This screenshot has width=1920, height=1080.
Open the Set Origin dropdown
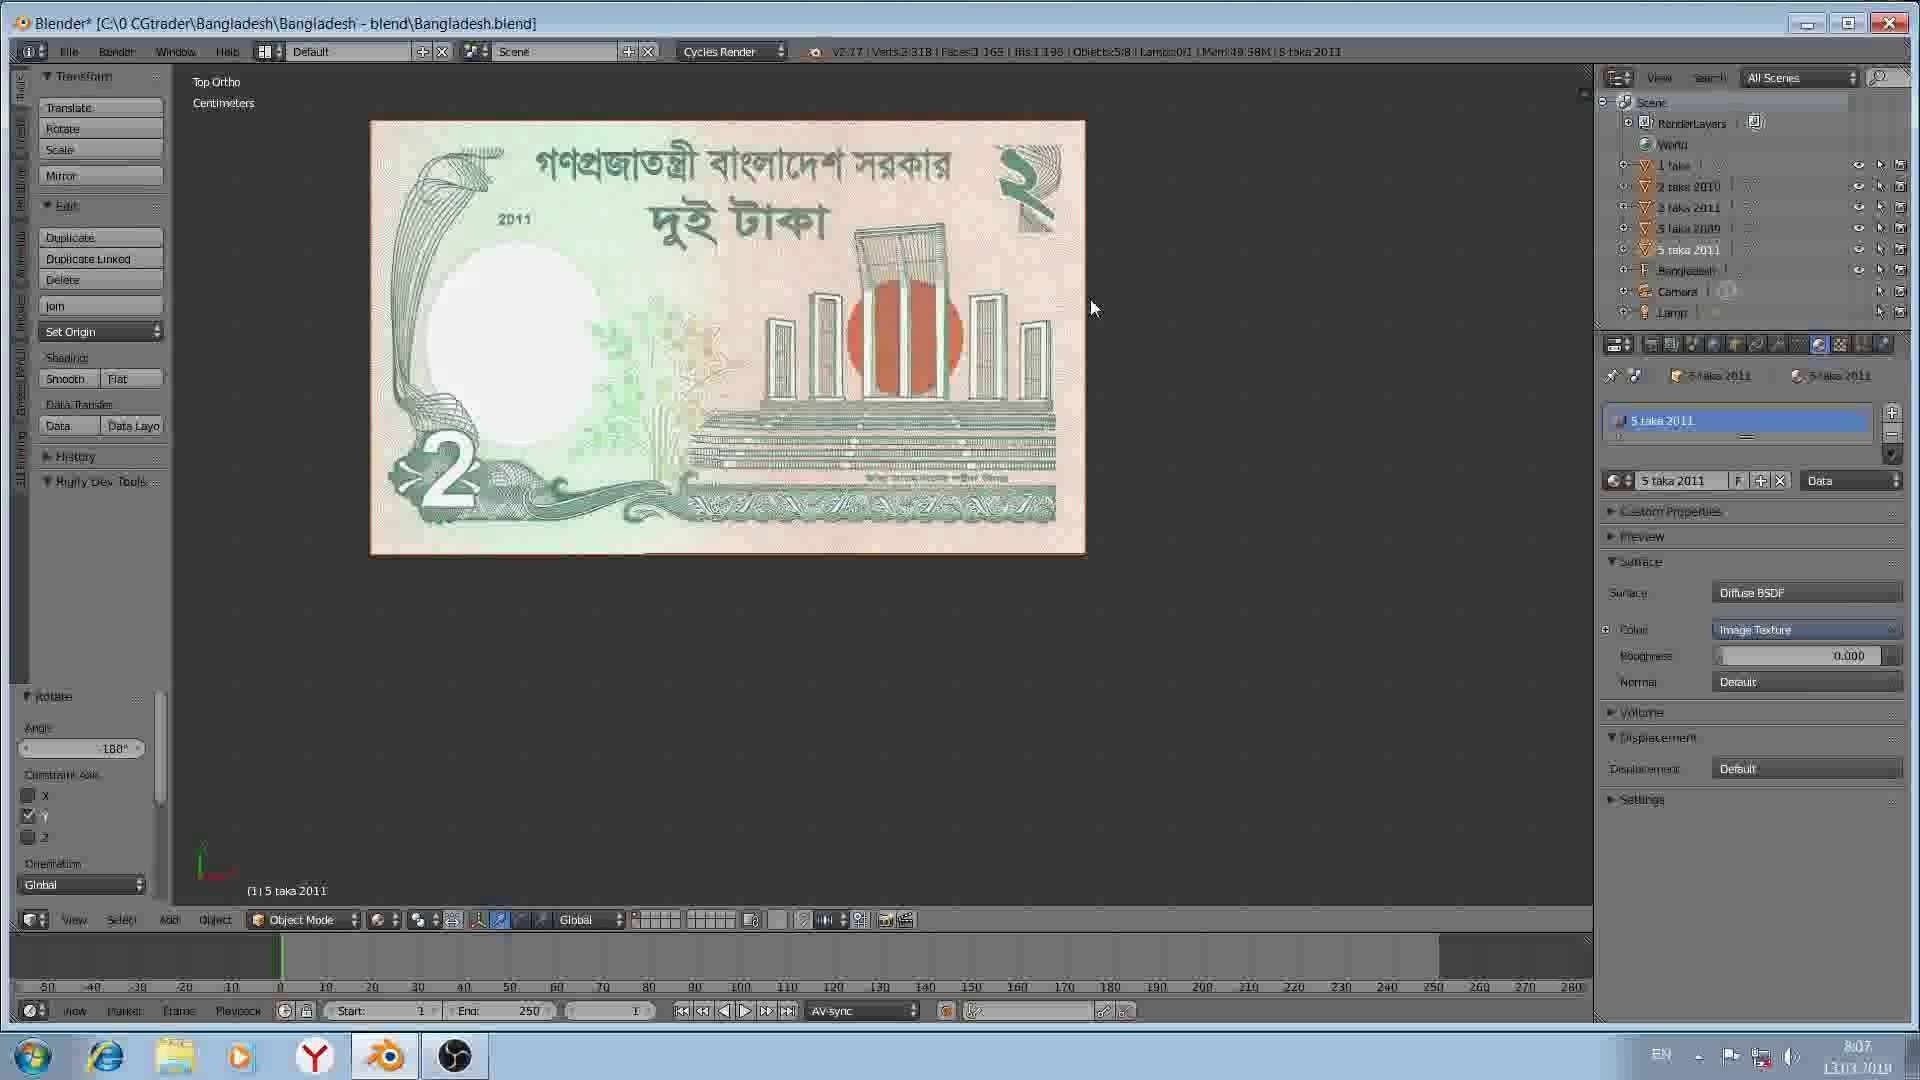[x=100, y=332]
